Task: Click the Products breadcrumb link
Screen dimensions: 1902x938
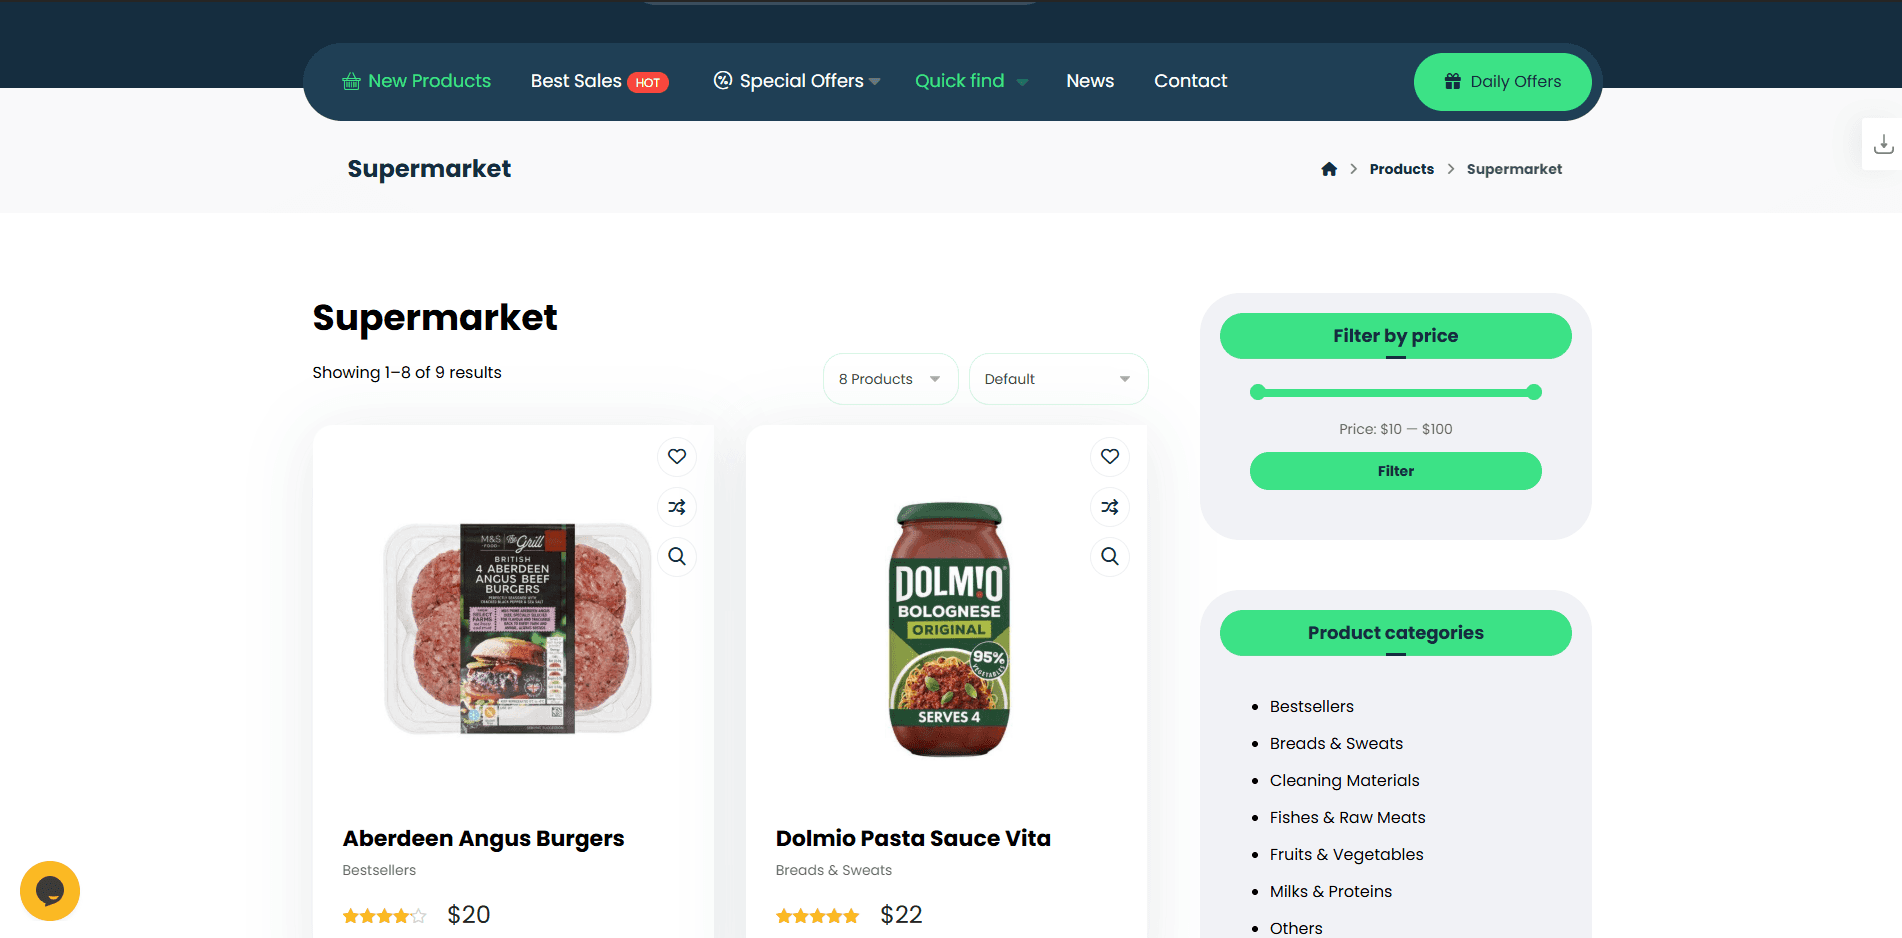Action: 1401,168
